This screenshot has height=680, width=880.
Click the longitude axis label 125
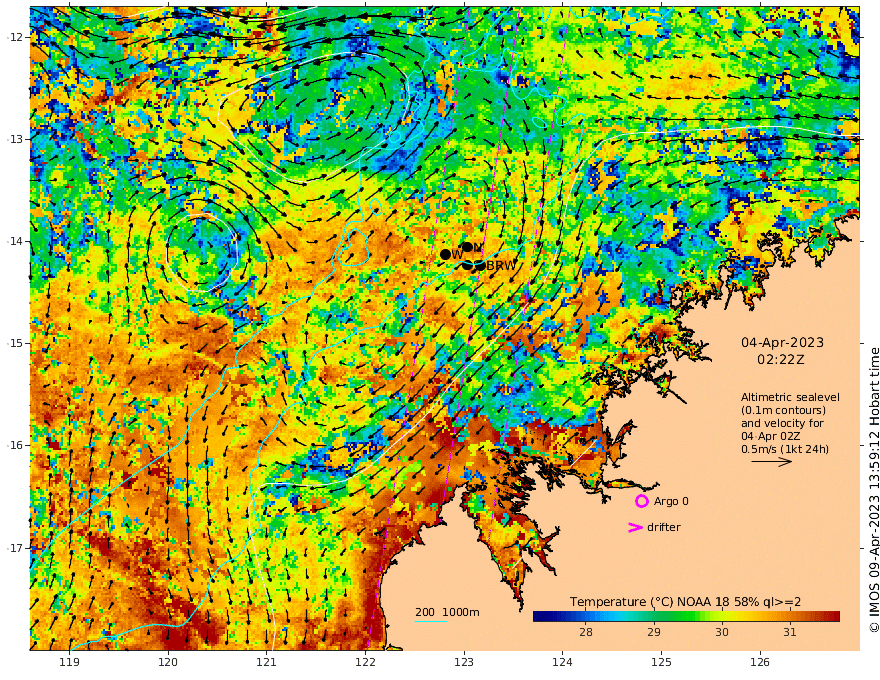(661, 662)
